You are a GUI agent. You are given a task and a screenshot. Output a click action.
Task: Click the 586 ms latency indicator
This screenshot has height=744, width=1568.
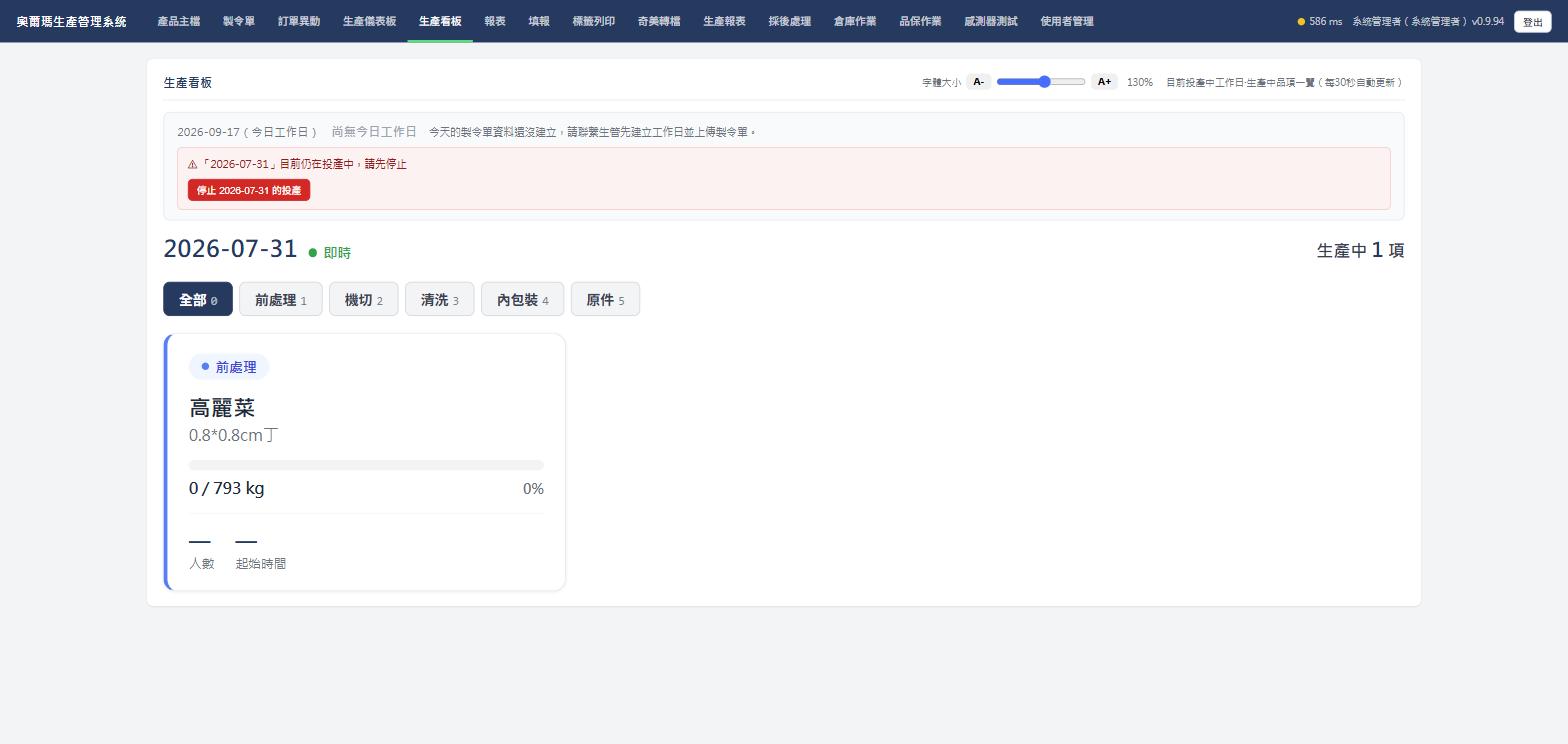(x=1320, y=21)
